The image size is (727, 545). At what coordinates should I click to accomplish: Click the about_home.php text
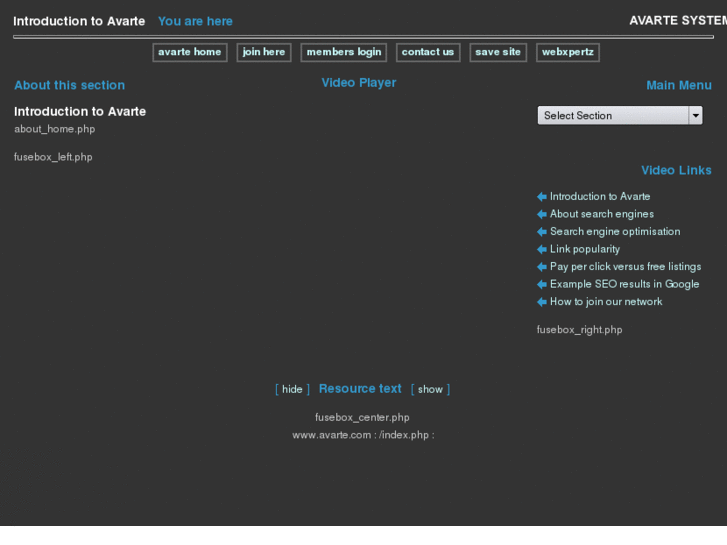point(55,129)
